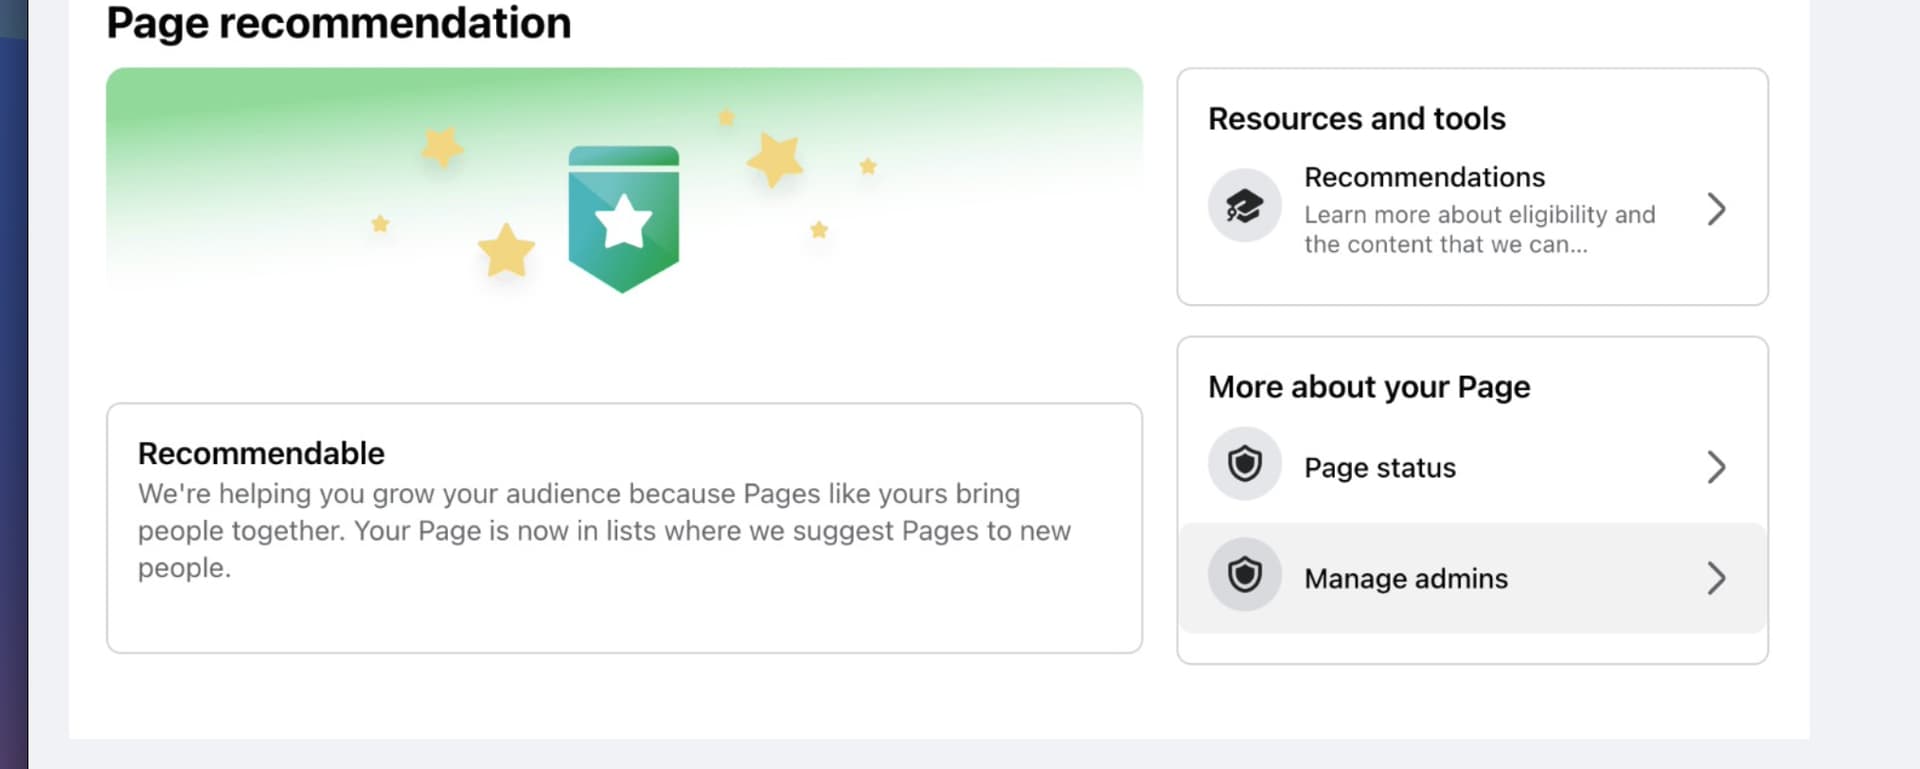Click the small star at the banner's far right
1920x769 pixels.
coord(868,166)
